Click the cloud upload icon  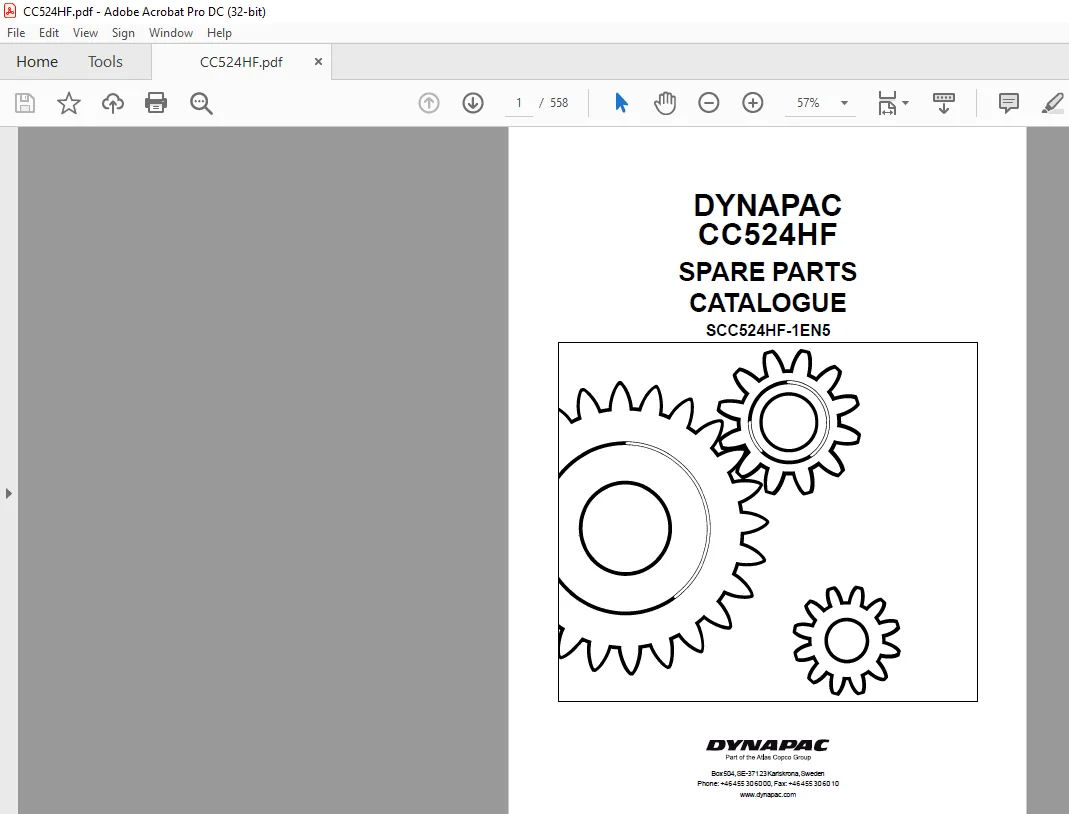pos(112,103)
